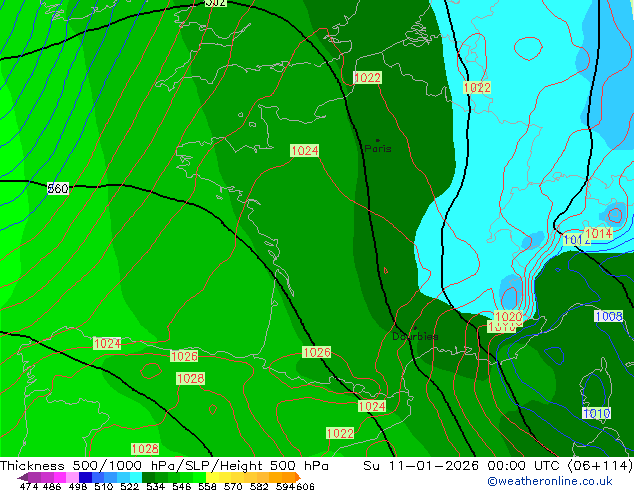634x490 pixels.
Task: Click the 1024 label left of the two 1026 labels
Action: tap(107, 344)
